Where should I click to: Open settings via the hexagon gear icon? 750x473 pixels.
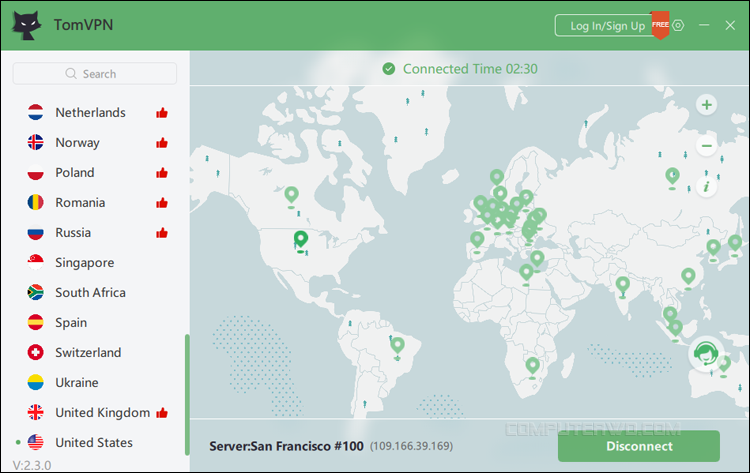[678, 25]
